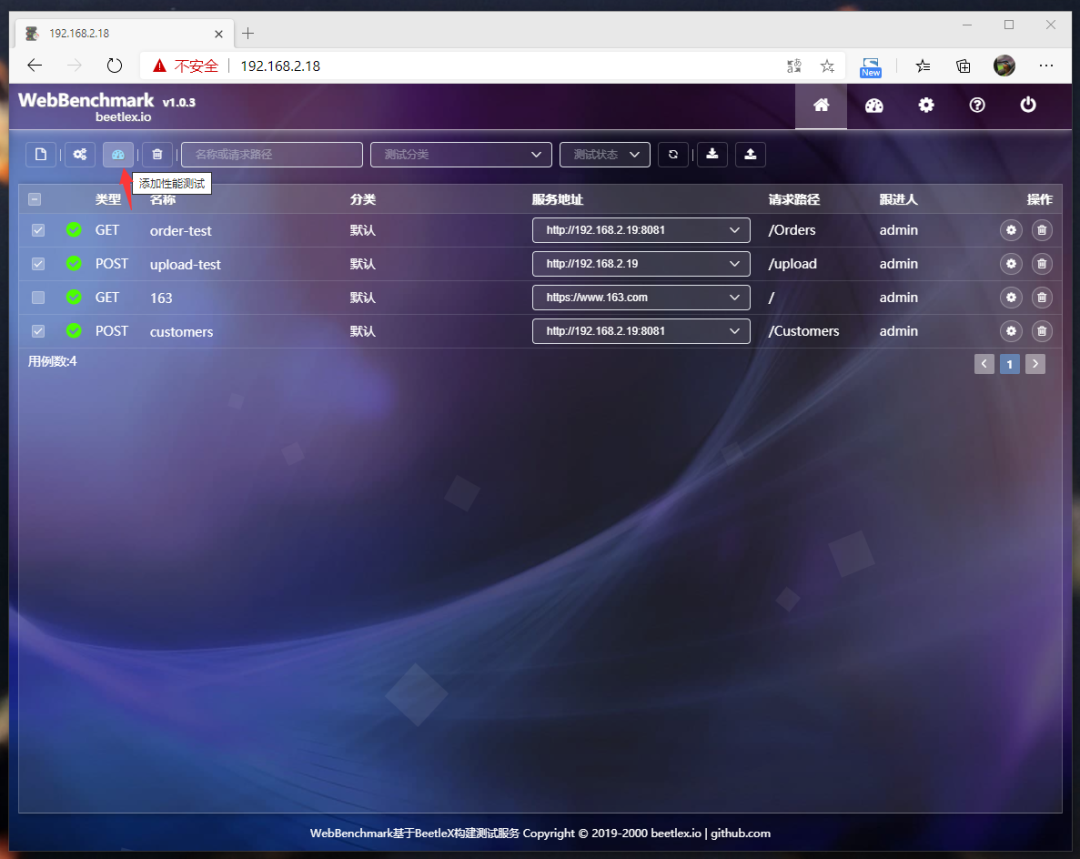Click the /Customers request path cell
The width and height of the screenshot is (1080, 859).
(x=804, y=331)
